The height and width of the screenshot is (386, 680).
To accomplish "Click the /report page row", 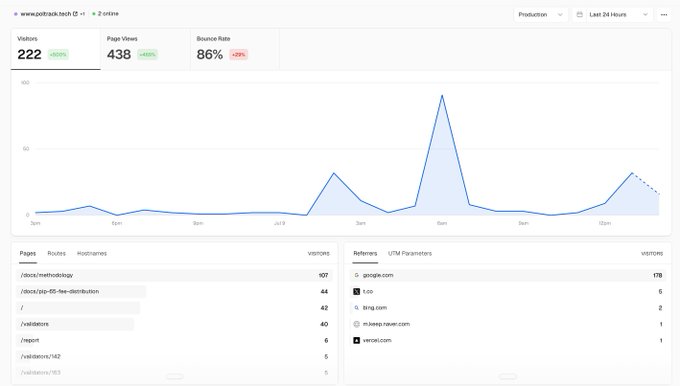I will pos(174,340).
